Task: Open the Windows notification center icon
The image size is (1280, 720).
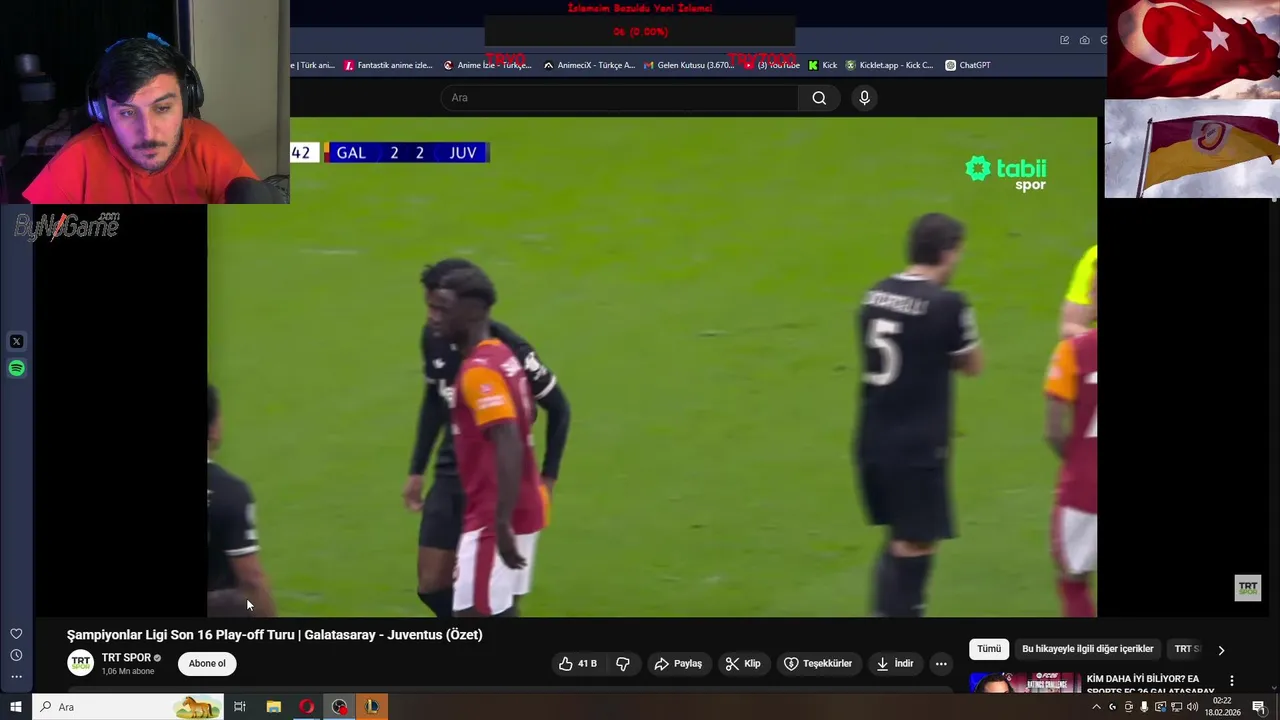Action: (x=1259, y=707)
